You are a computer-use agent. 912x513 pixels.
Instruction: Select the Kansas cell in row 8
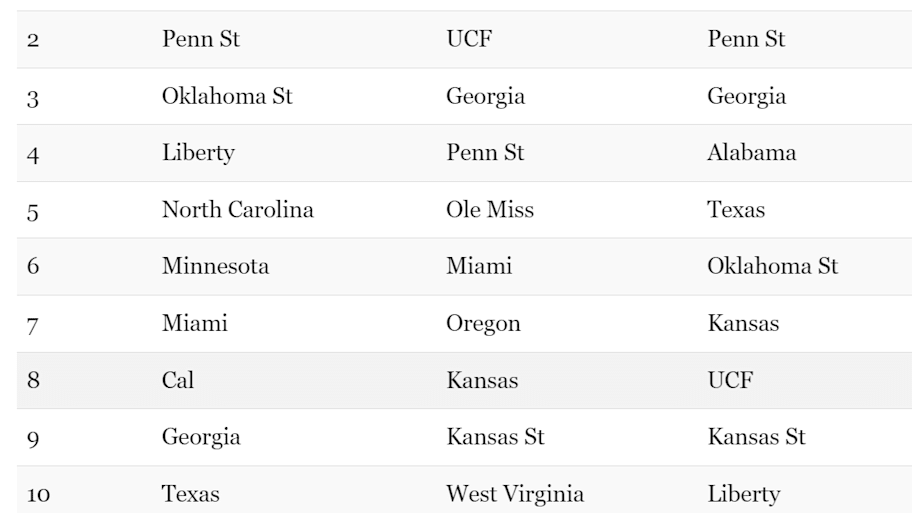[481, 381]
